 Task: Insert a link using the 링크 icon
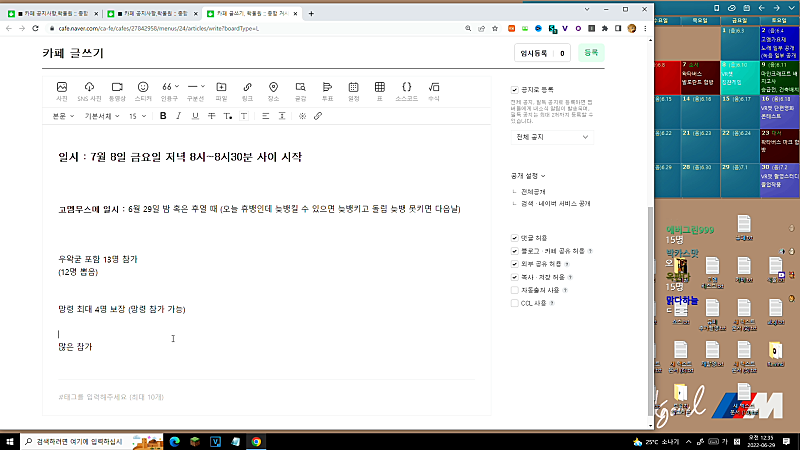tap(247, 91)
